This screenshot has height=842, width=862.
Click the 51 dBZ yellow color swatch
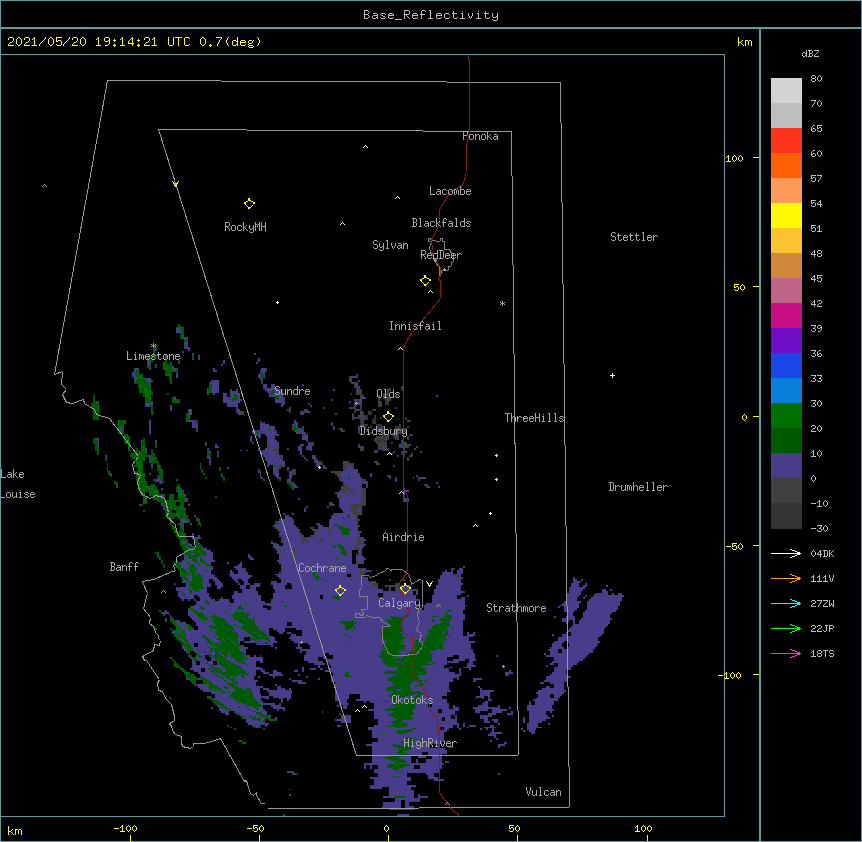click(786, 215)
